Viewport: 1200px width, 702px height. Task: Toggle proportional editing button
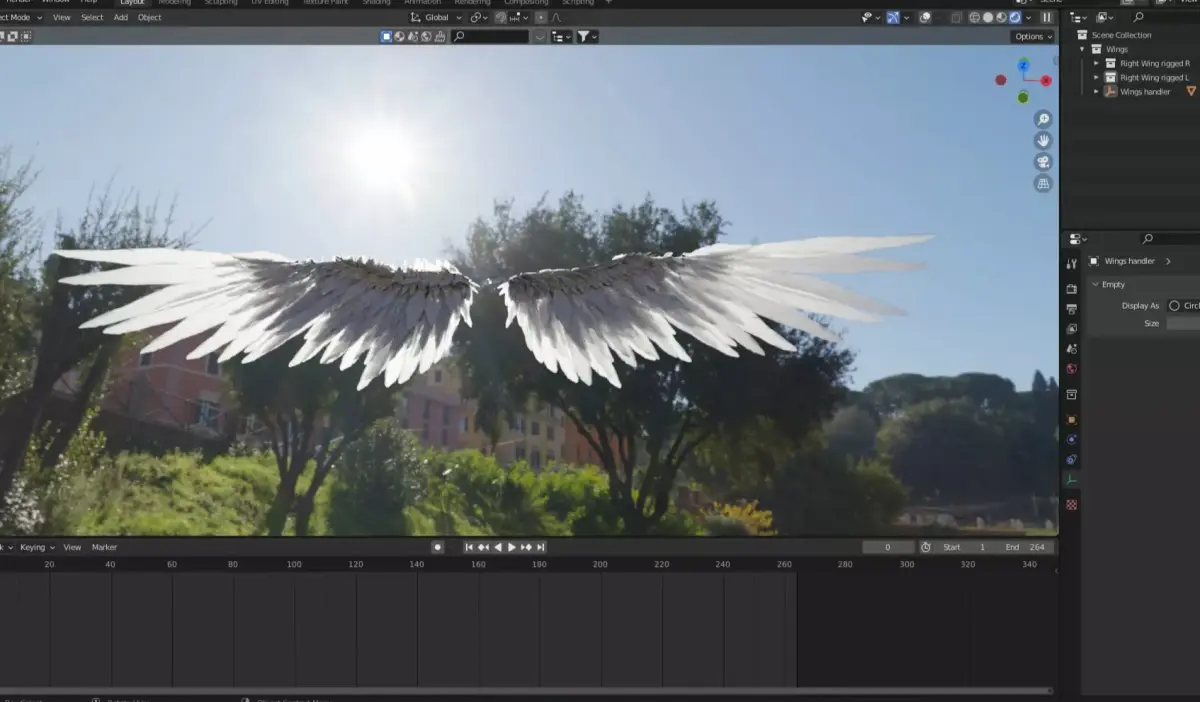pyautogui.click(x=541, y=17)
